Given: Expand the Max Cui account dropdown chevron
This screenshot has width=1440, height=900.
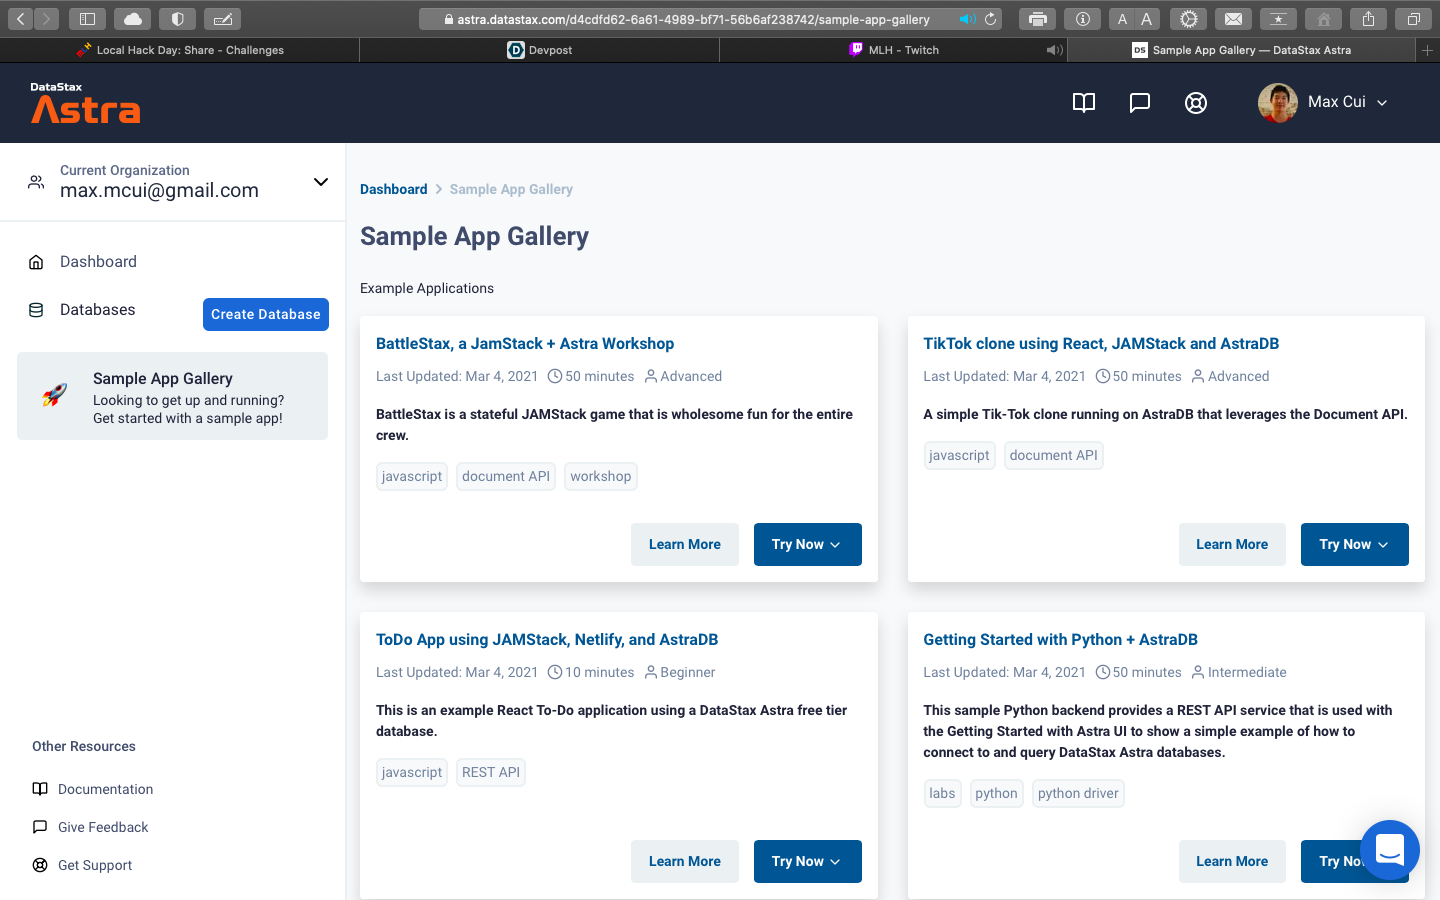Looking at the screenshot, I should (1382, 103).
